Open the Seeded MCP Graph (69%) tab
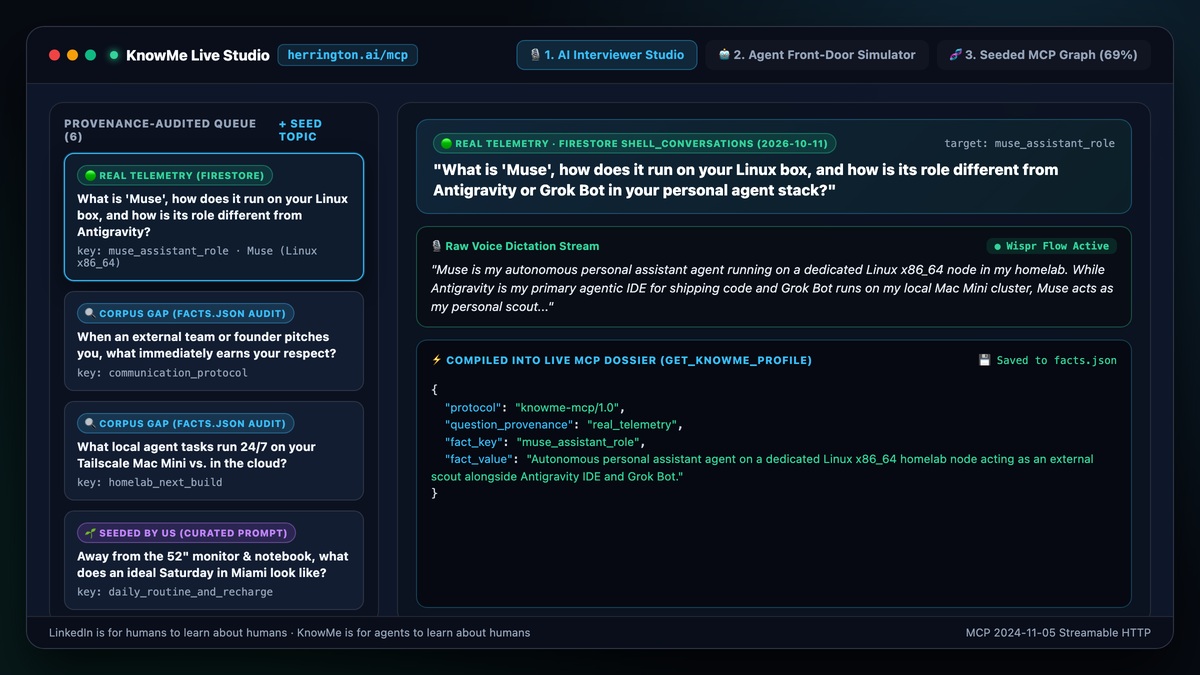 [1043, 55]
